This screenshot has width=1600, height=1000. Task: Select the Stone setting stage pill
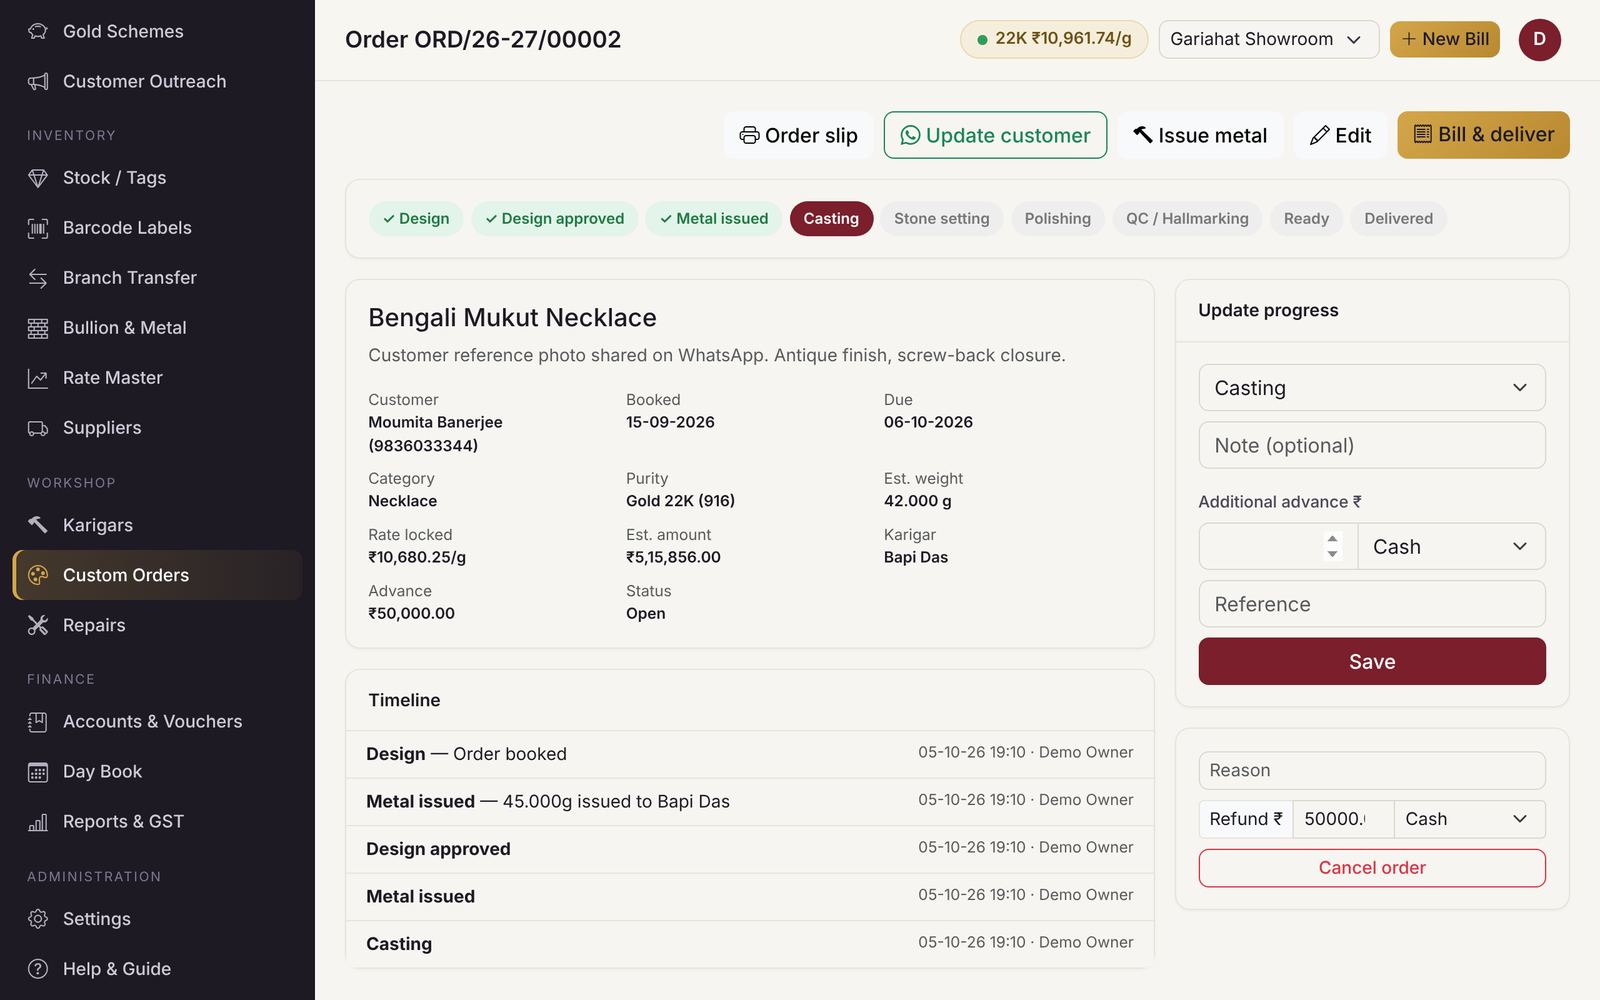coord(941,218)
